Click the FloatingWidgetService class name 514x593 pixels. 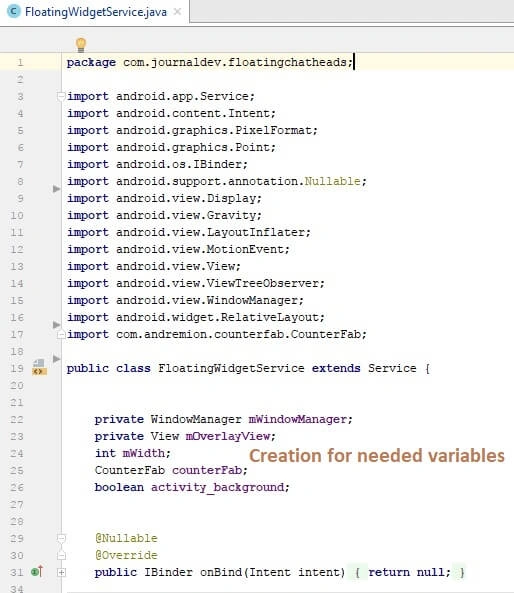pos(231,368)
